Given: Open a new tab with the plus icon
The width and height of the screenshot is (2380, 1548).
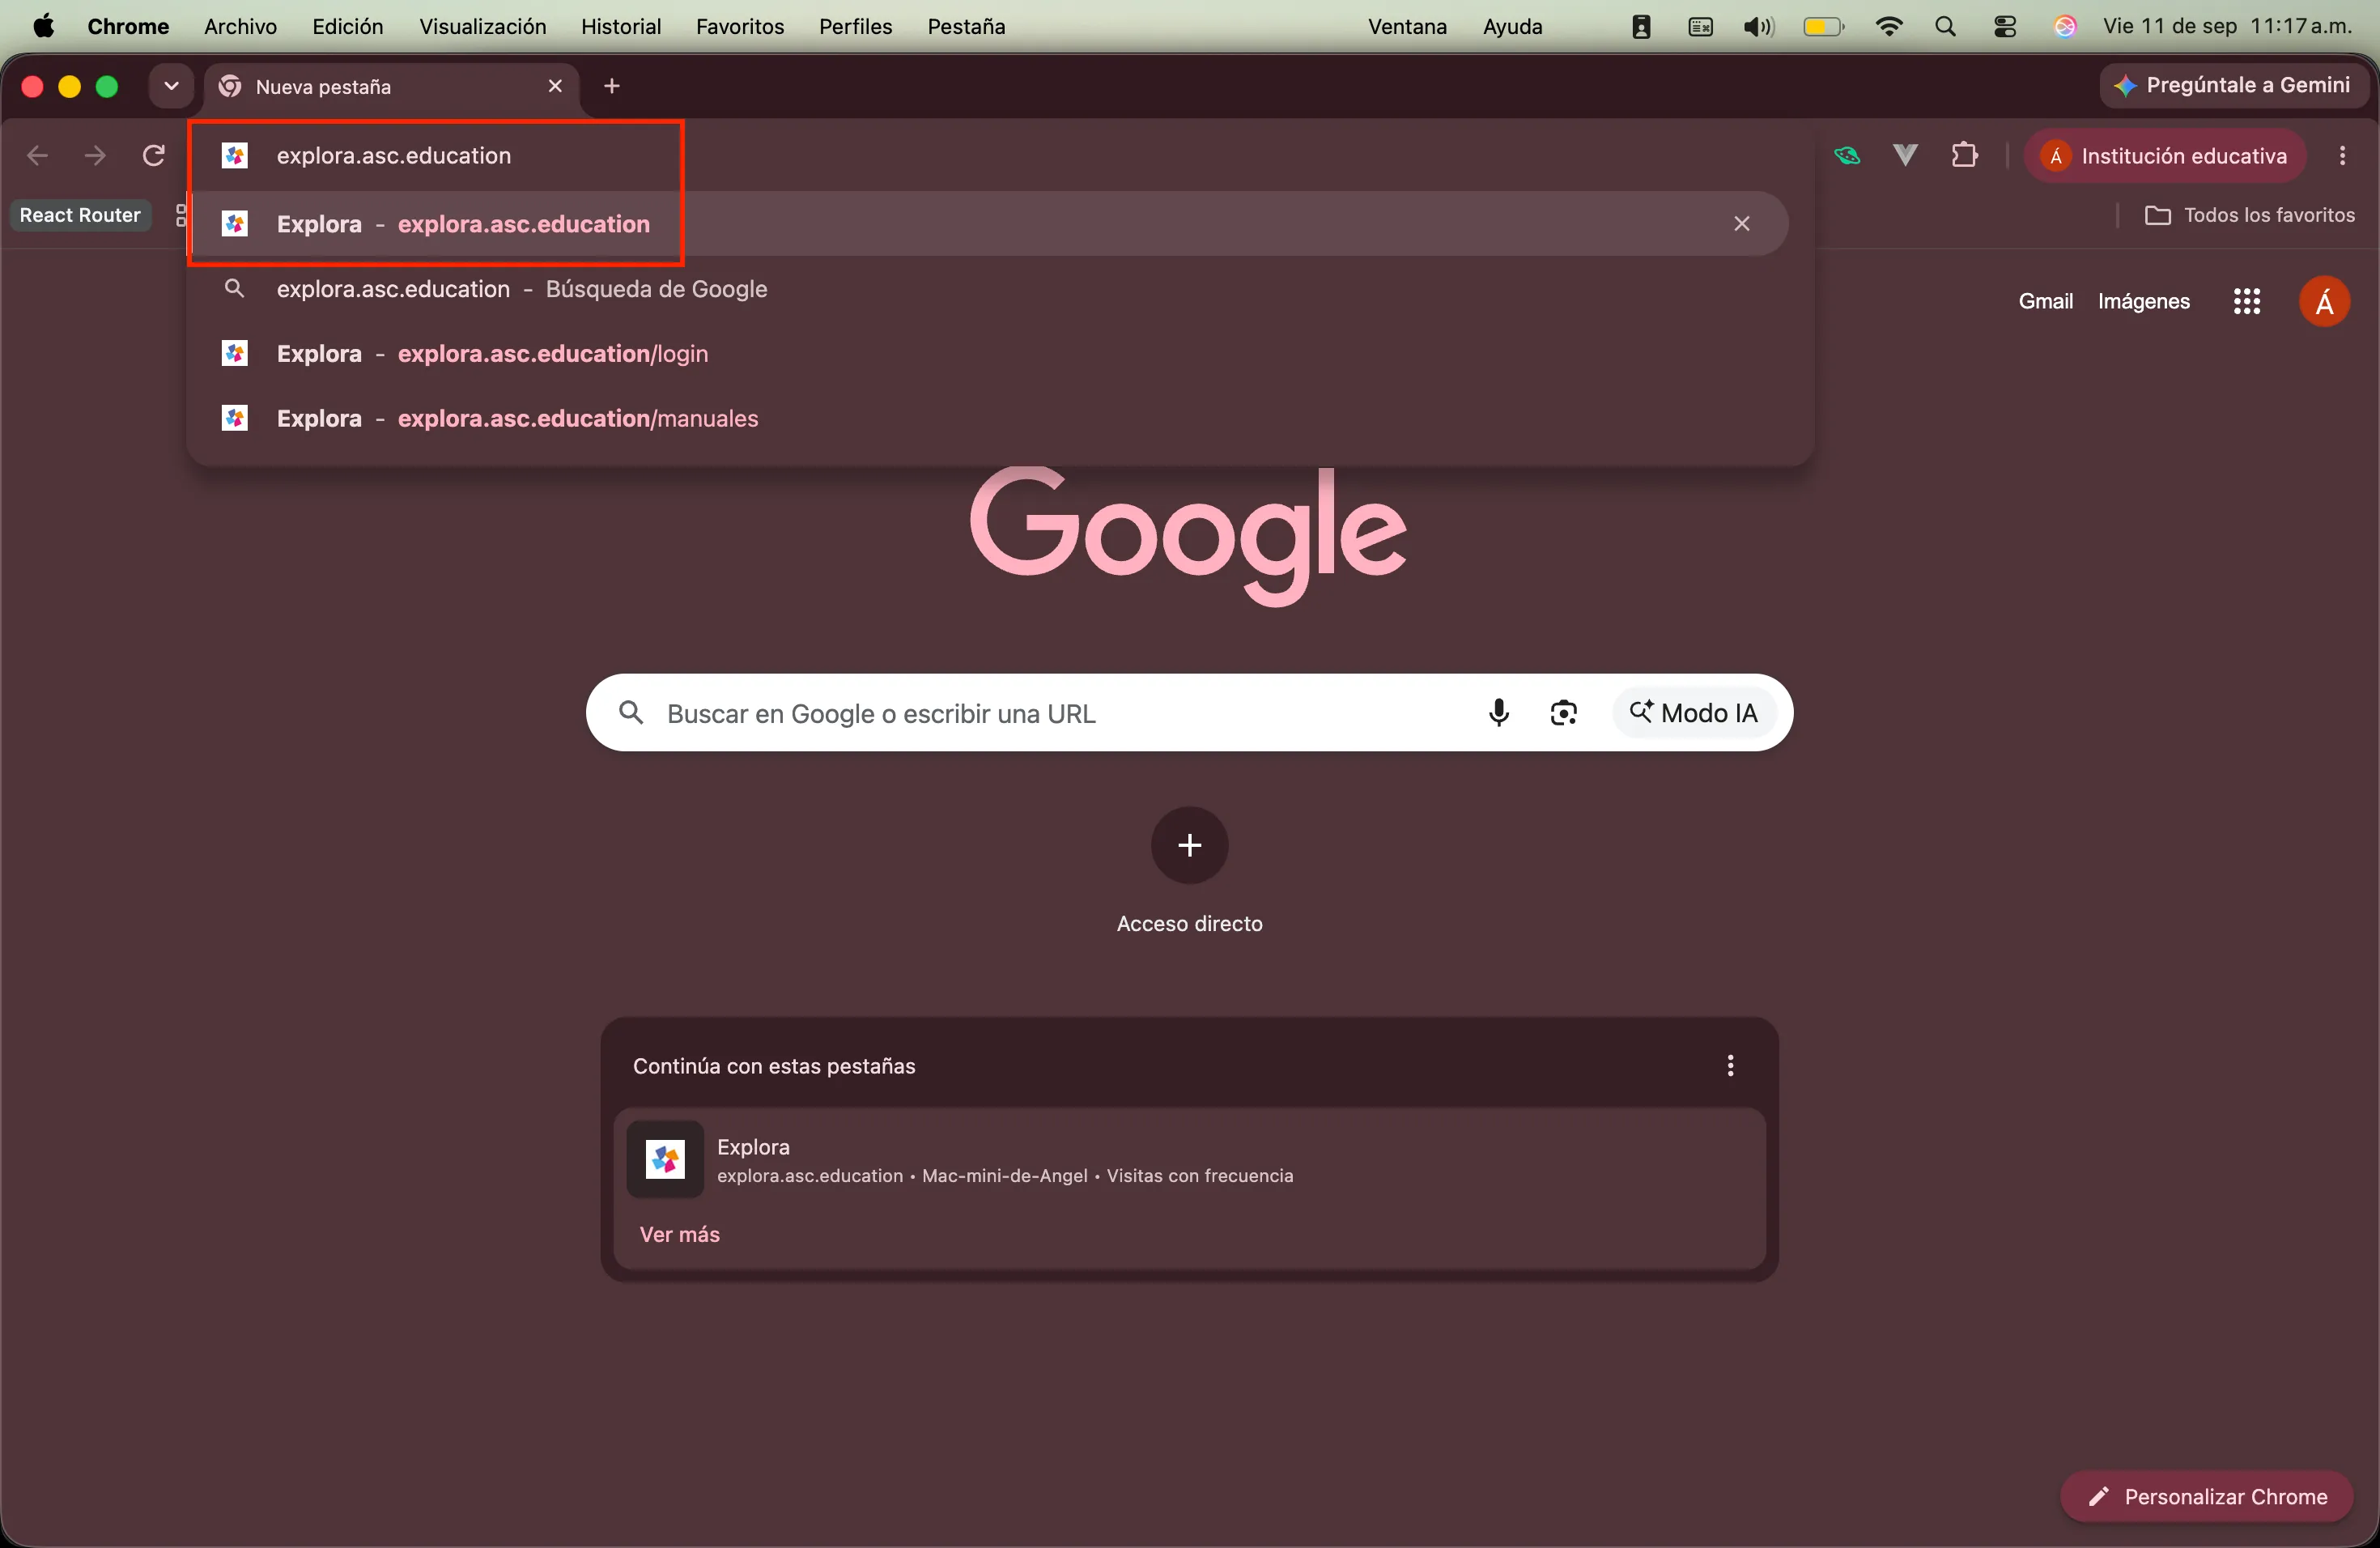Looking at the screenshot, I should [612, 86].
